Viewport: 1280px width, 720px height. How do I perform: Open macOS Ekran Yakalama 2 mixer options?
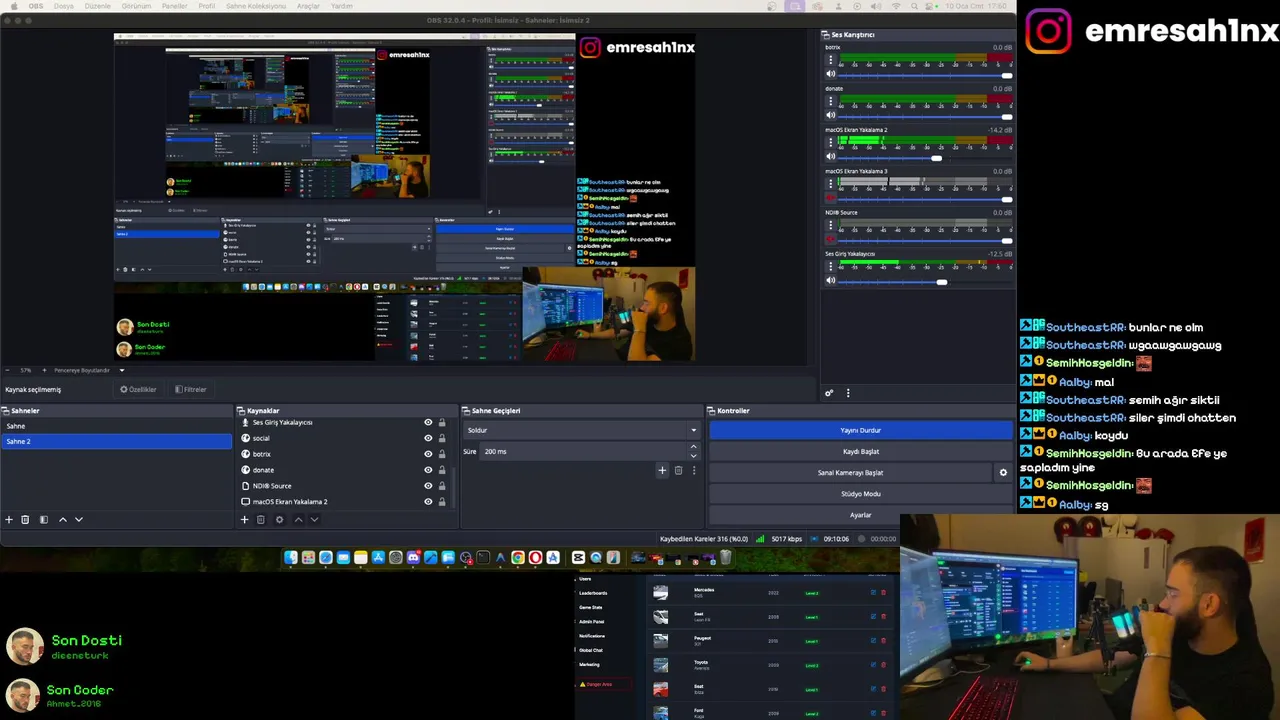[x=830, y=143]
